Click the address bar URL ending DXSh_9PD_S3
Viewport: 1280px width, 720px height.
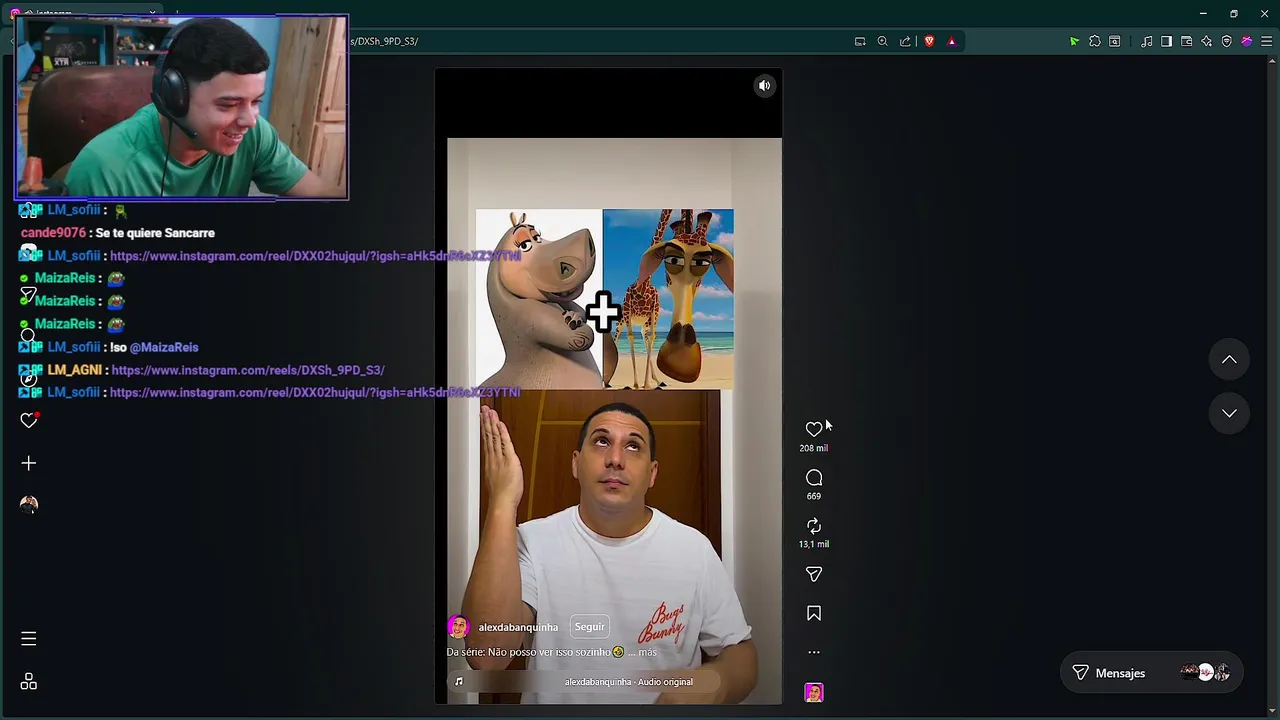coord(384,41)
